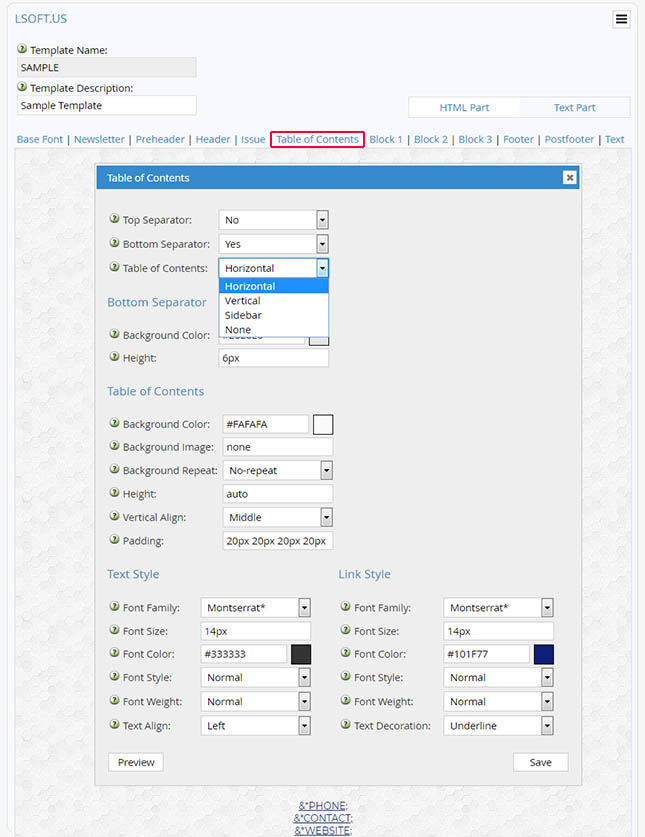The image size is (645, 837).
Task: Open Link Style Font Weight dropdown
Action: click(499, 701)
